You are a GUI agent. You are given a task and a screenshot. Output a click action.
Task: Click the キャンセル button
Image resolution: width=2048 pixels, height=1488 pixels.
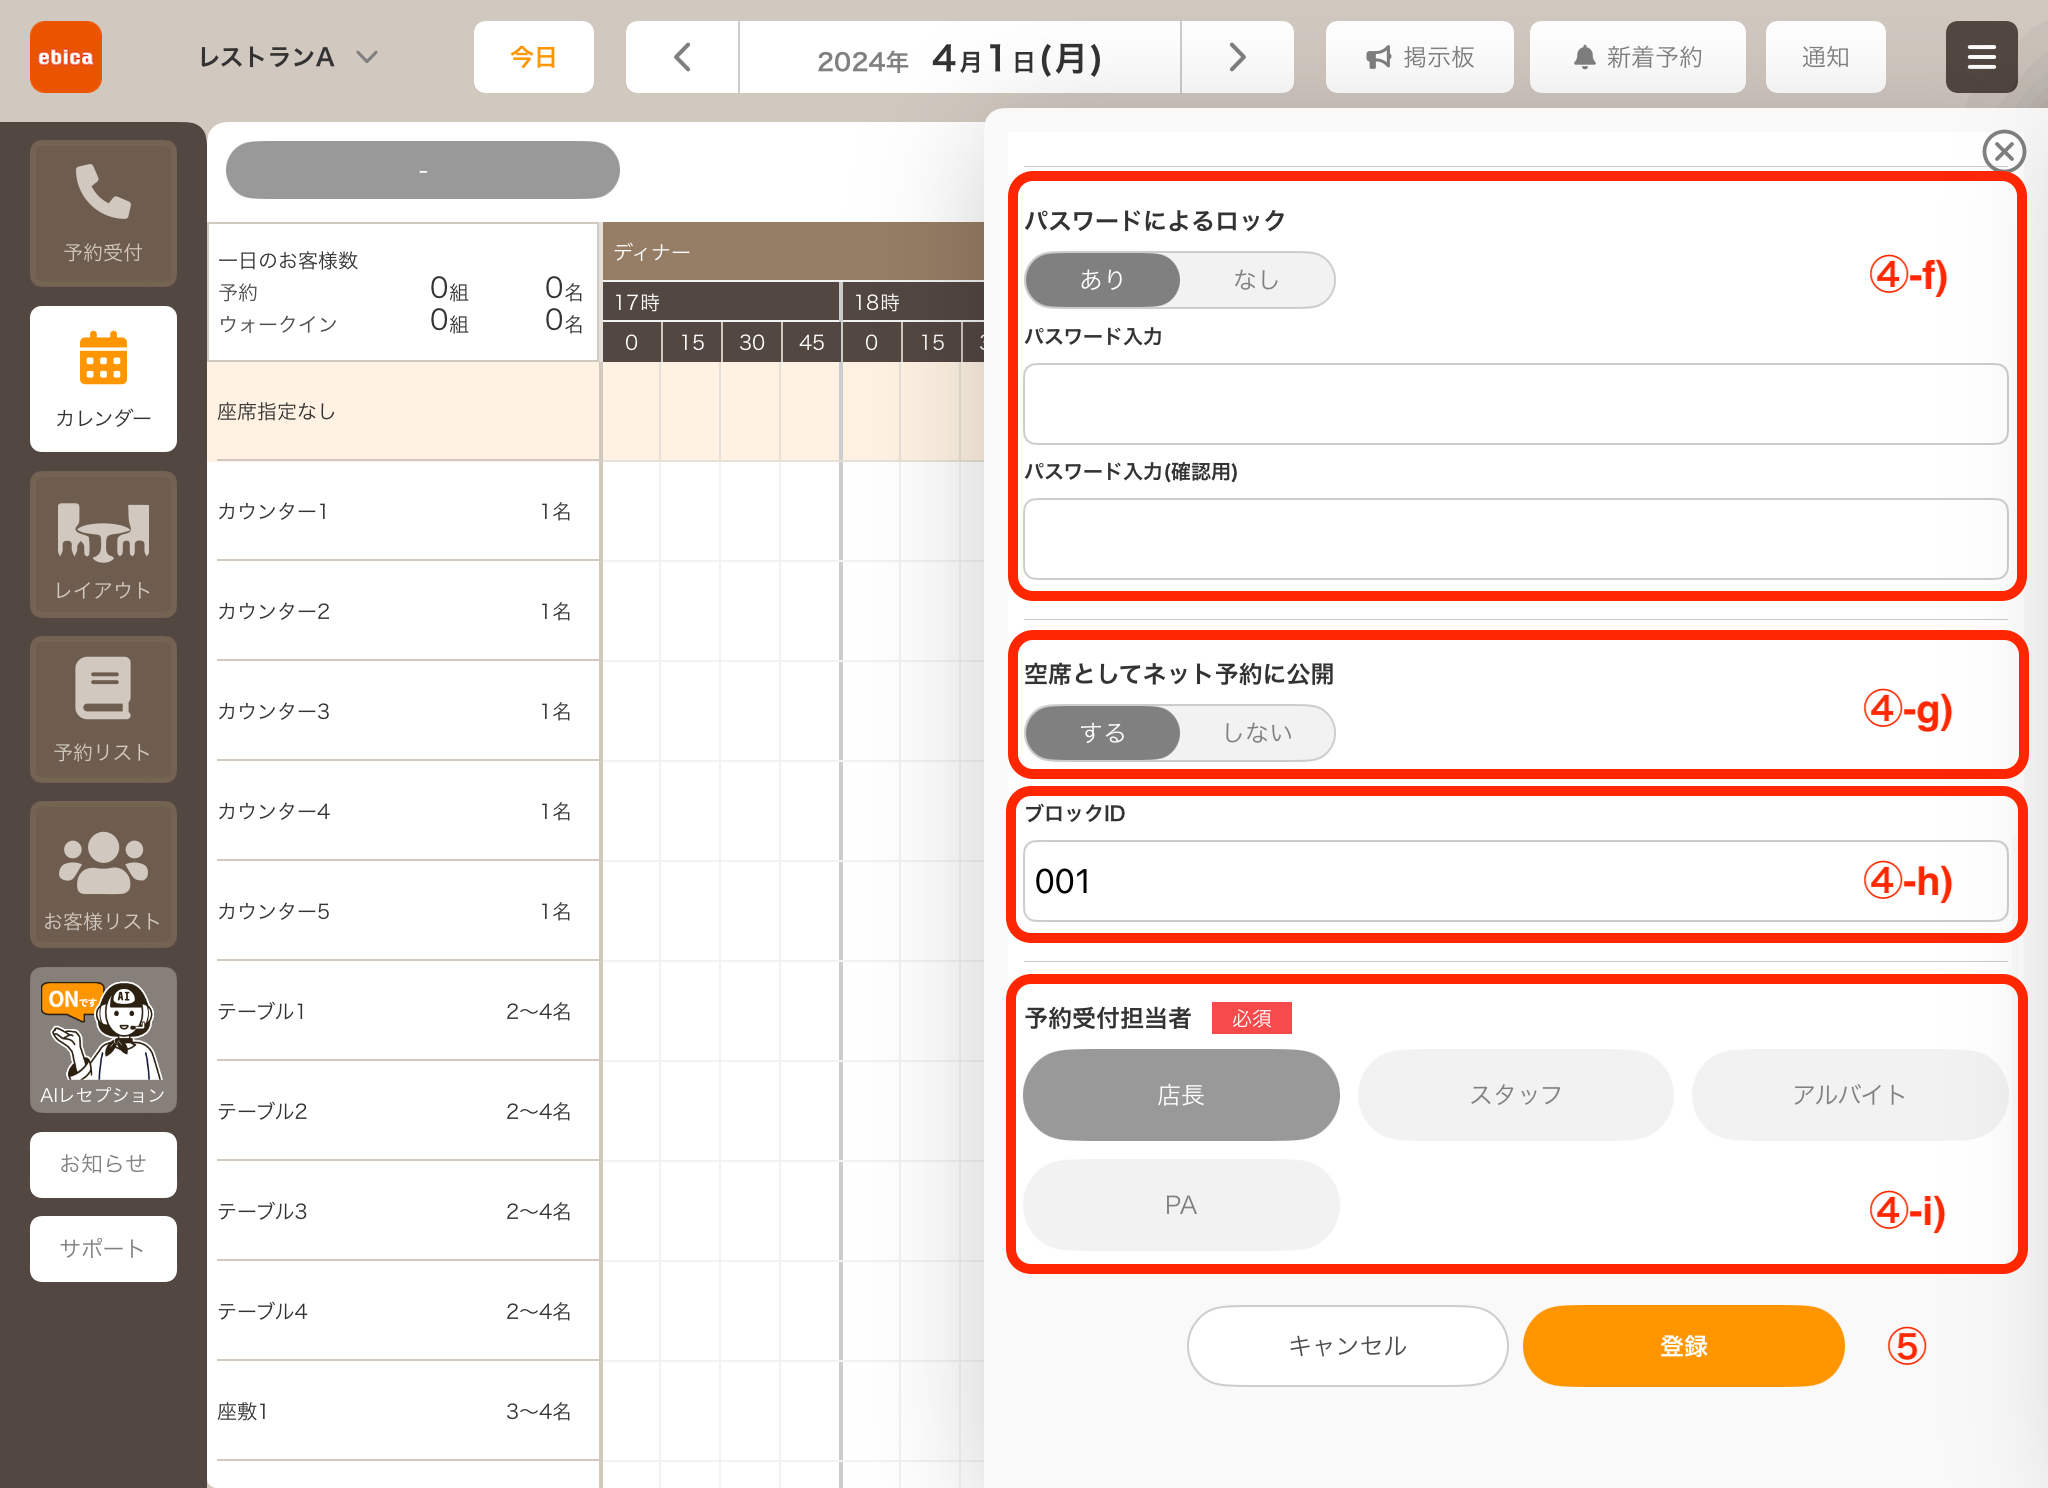1347,1346
